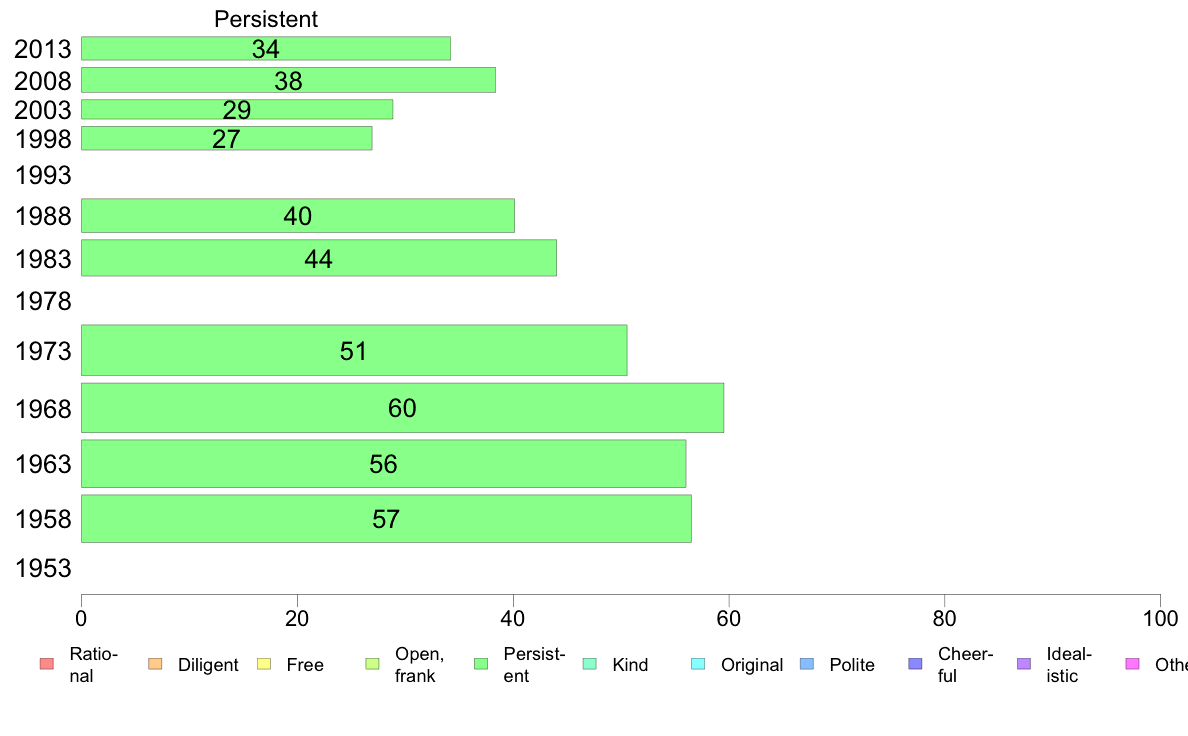Viewport: 1188px width, 736px height.
Task: Click the Persistent chart title
Action: (x=266, y=19)
